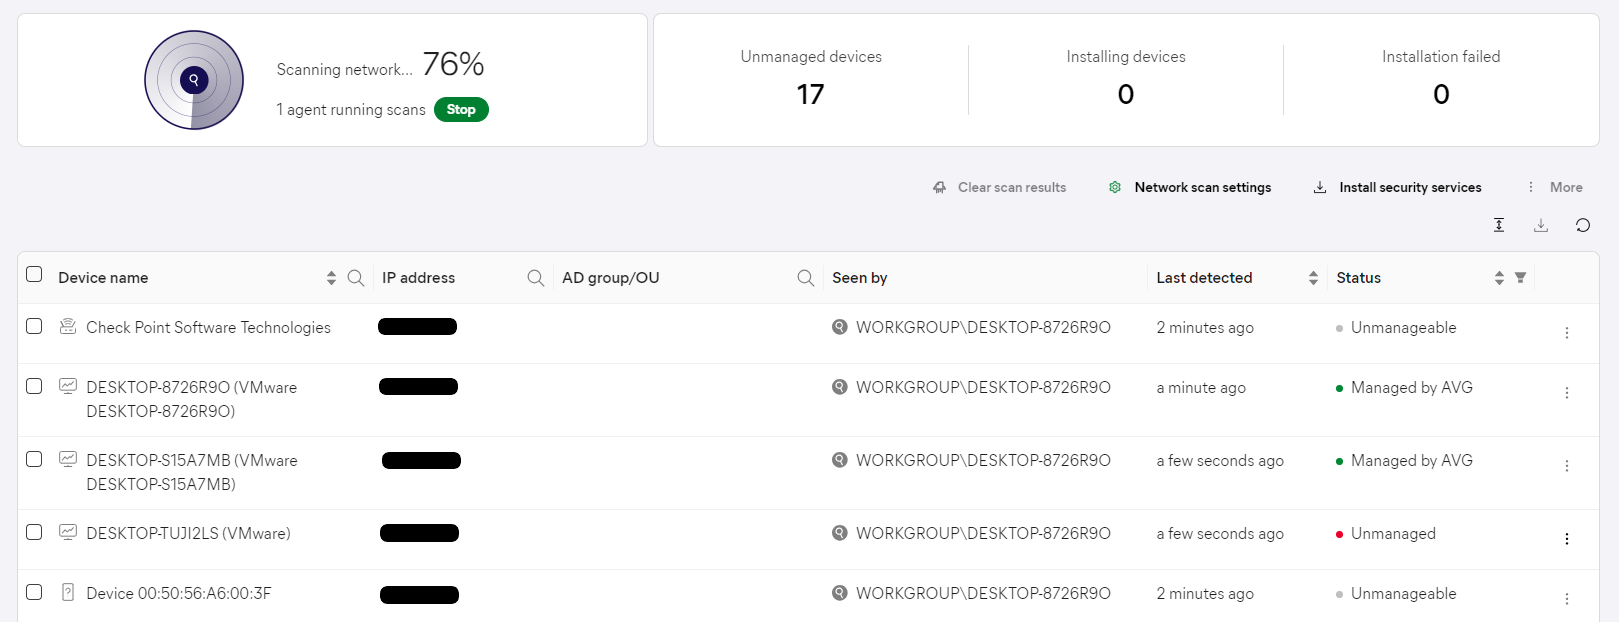Image resolution: width=1619 pixels, height=622 pixels.
Task: Click the Status column filter icon
Action: tap(1520, 278)
